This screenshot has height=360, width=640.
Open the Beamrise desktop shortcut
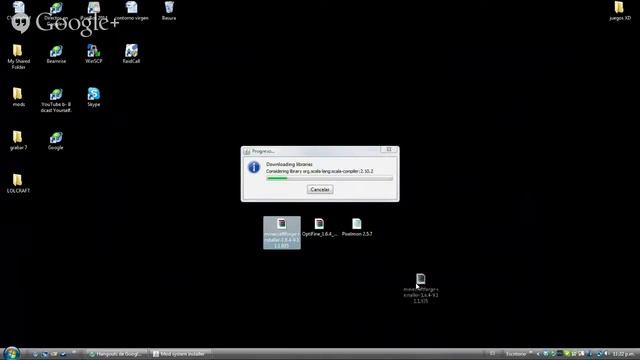tap(56, 54)
